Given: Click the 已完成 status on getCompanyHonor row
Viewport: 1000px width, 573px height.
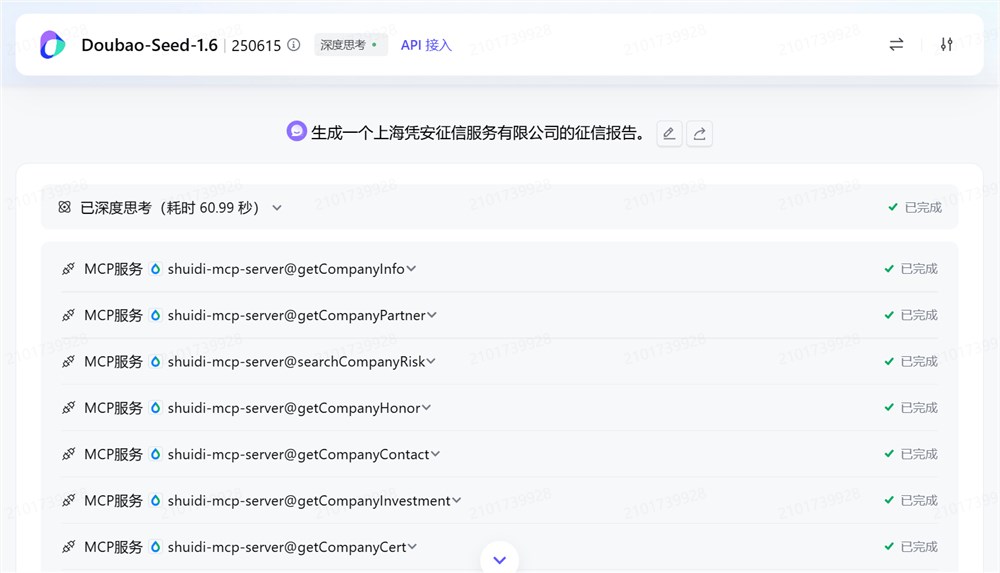Looking at the screenshot, I should [x=911, y=407].
